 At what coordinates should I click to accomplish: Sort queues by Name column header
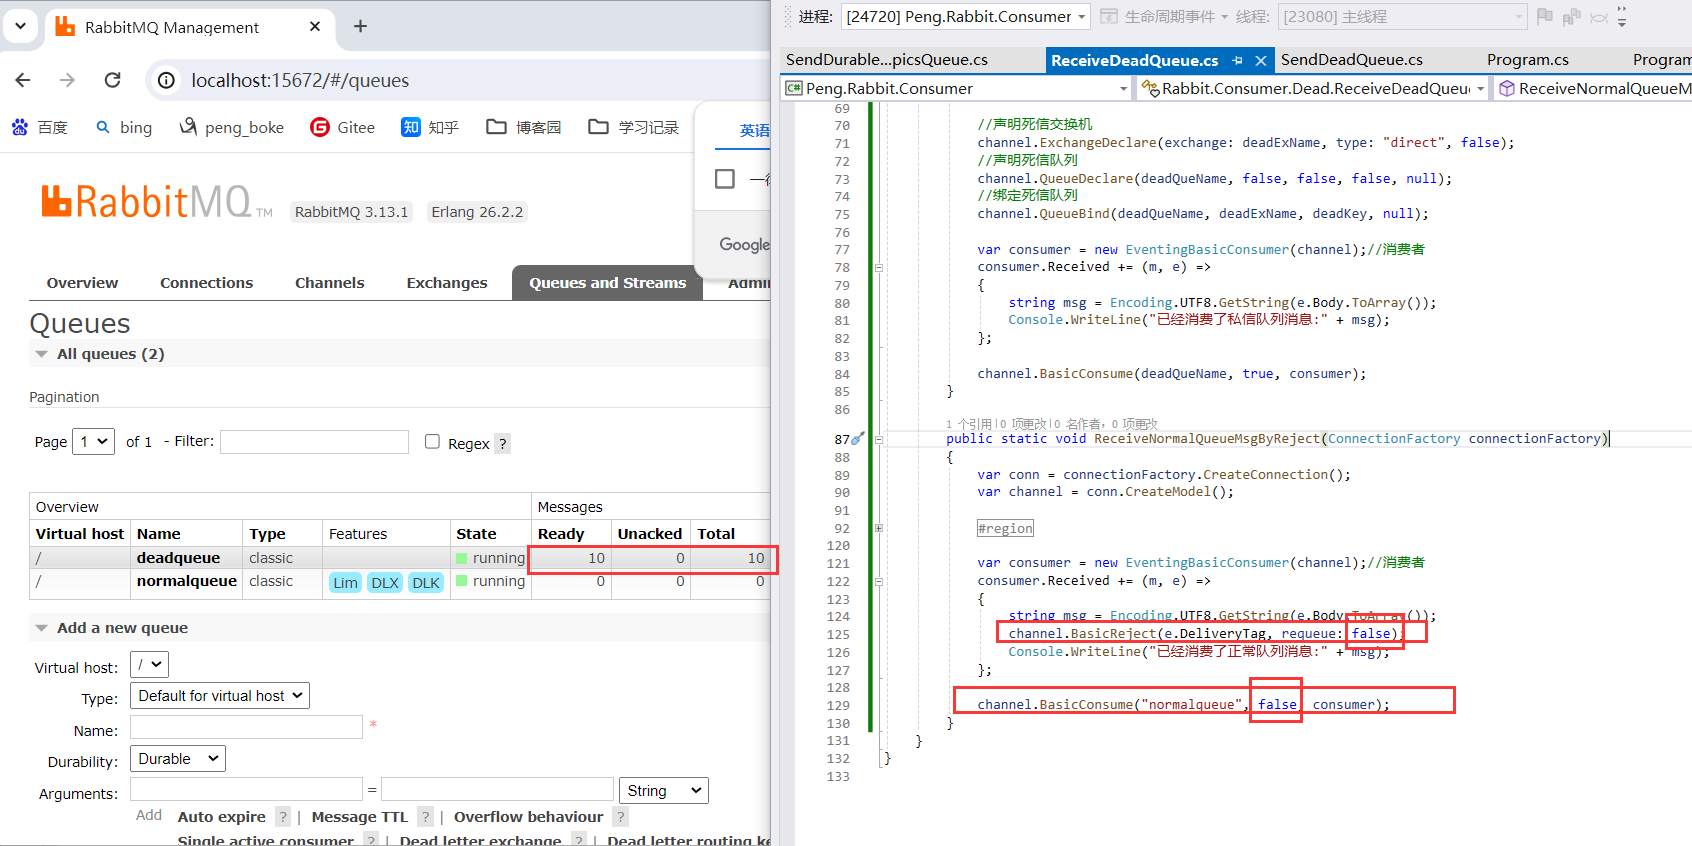pos(159,534)
